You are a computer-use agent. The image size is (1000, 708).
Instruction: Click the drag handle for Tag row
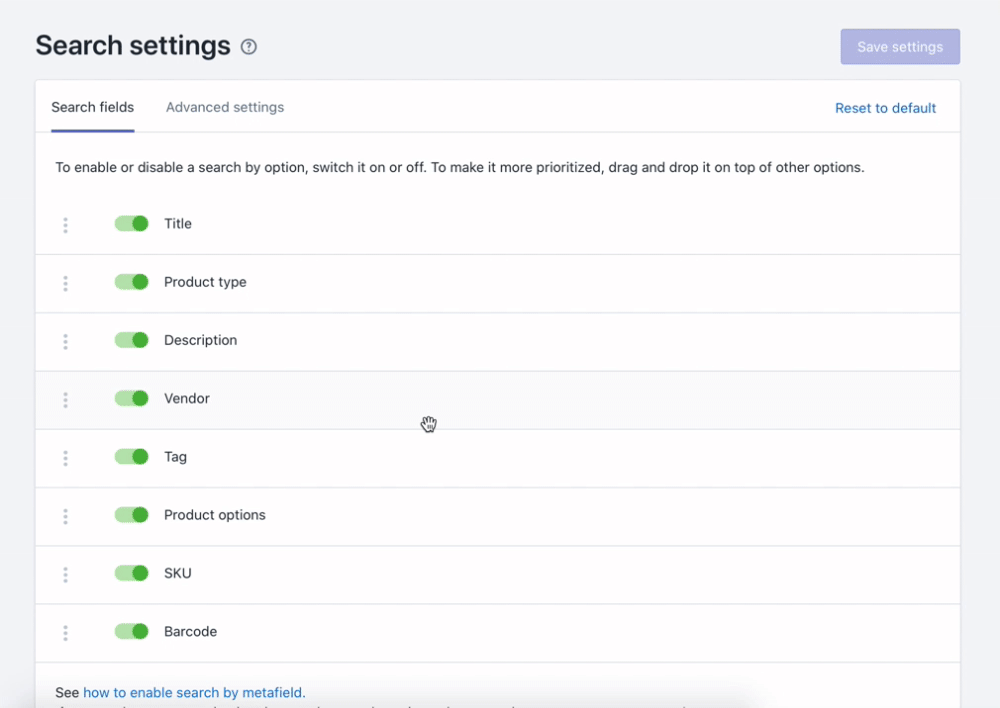66,458
